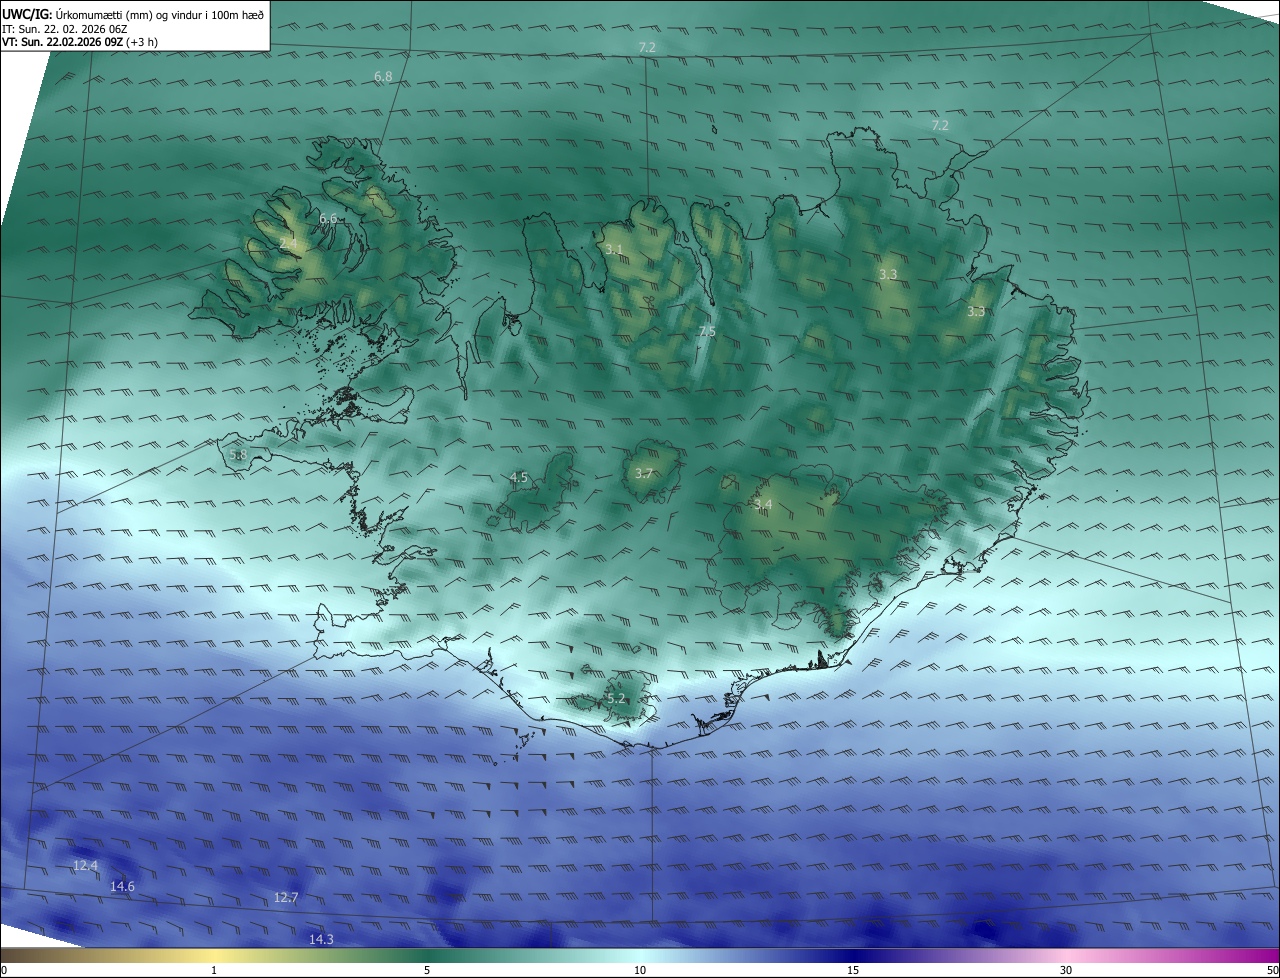Select the valid time line "VT: Sun. 22.02.2026 09Z"
The height and width of the screenshot is (978, 1280).
point(63,42)
